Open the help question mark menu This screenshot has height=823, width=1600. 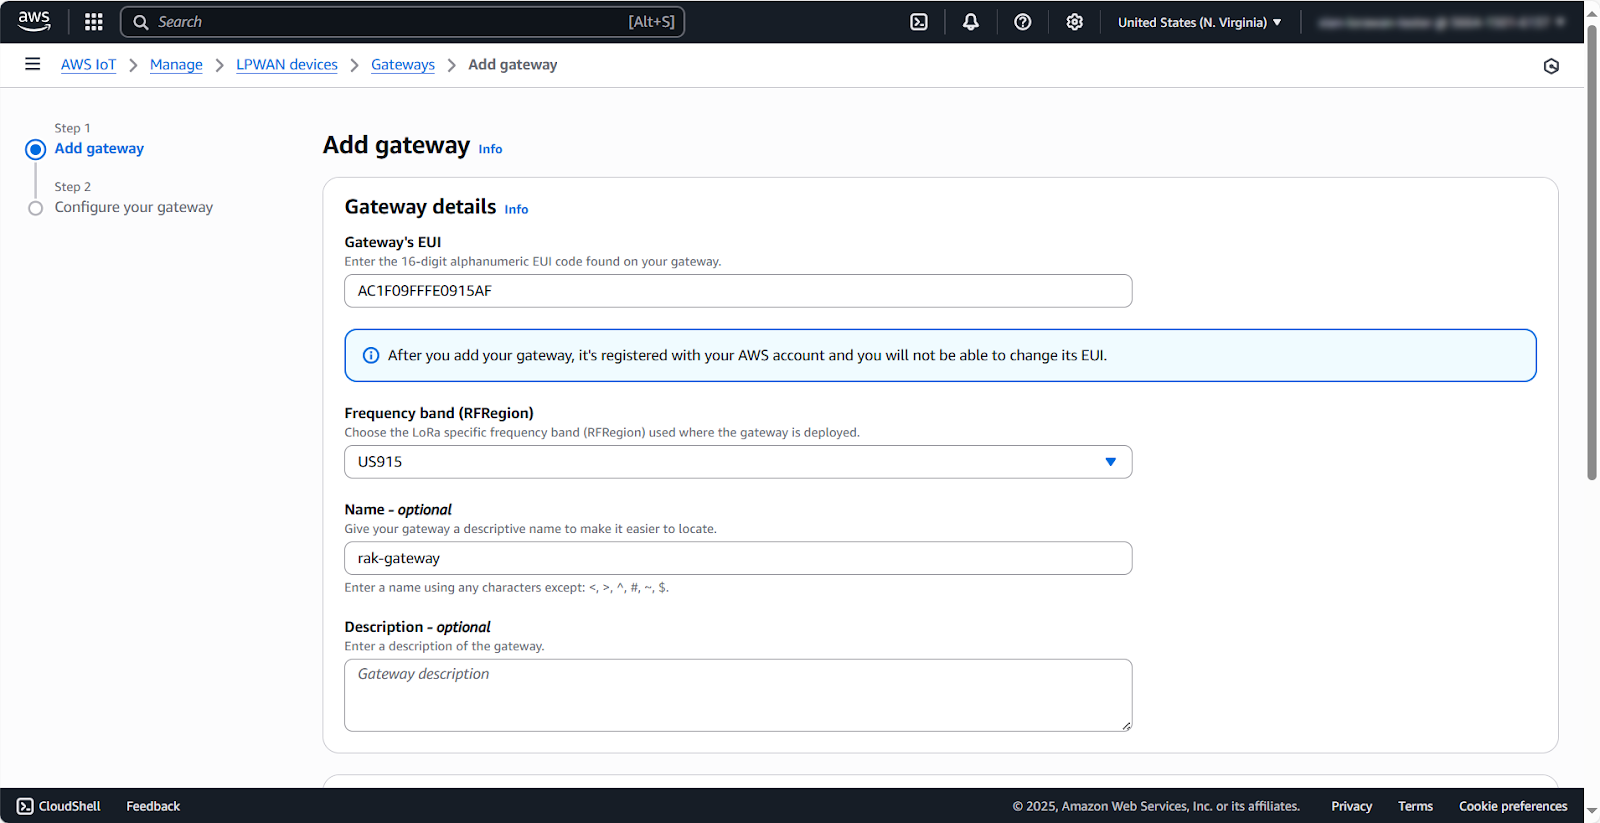pos(1022,22)
